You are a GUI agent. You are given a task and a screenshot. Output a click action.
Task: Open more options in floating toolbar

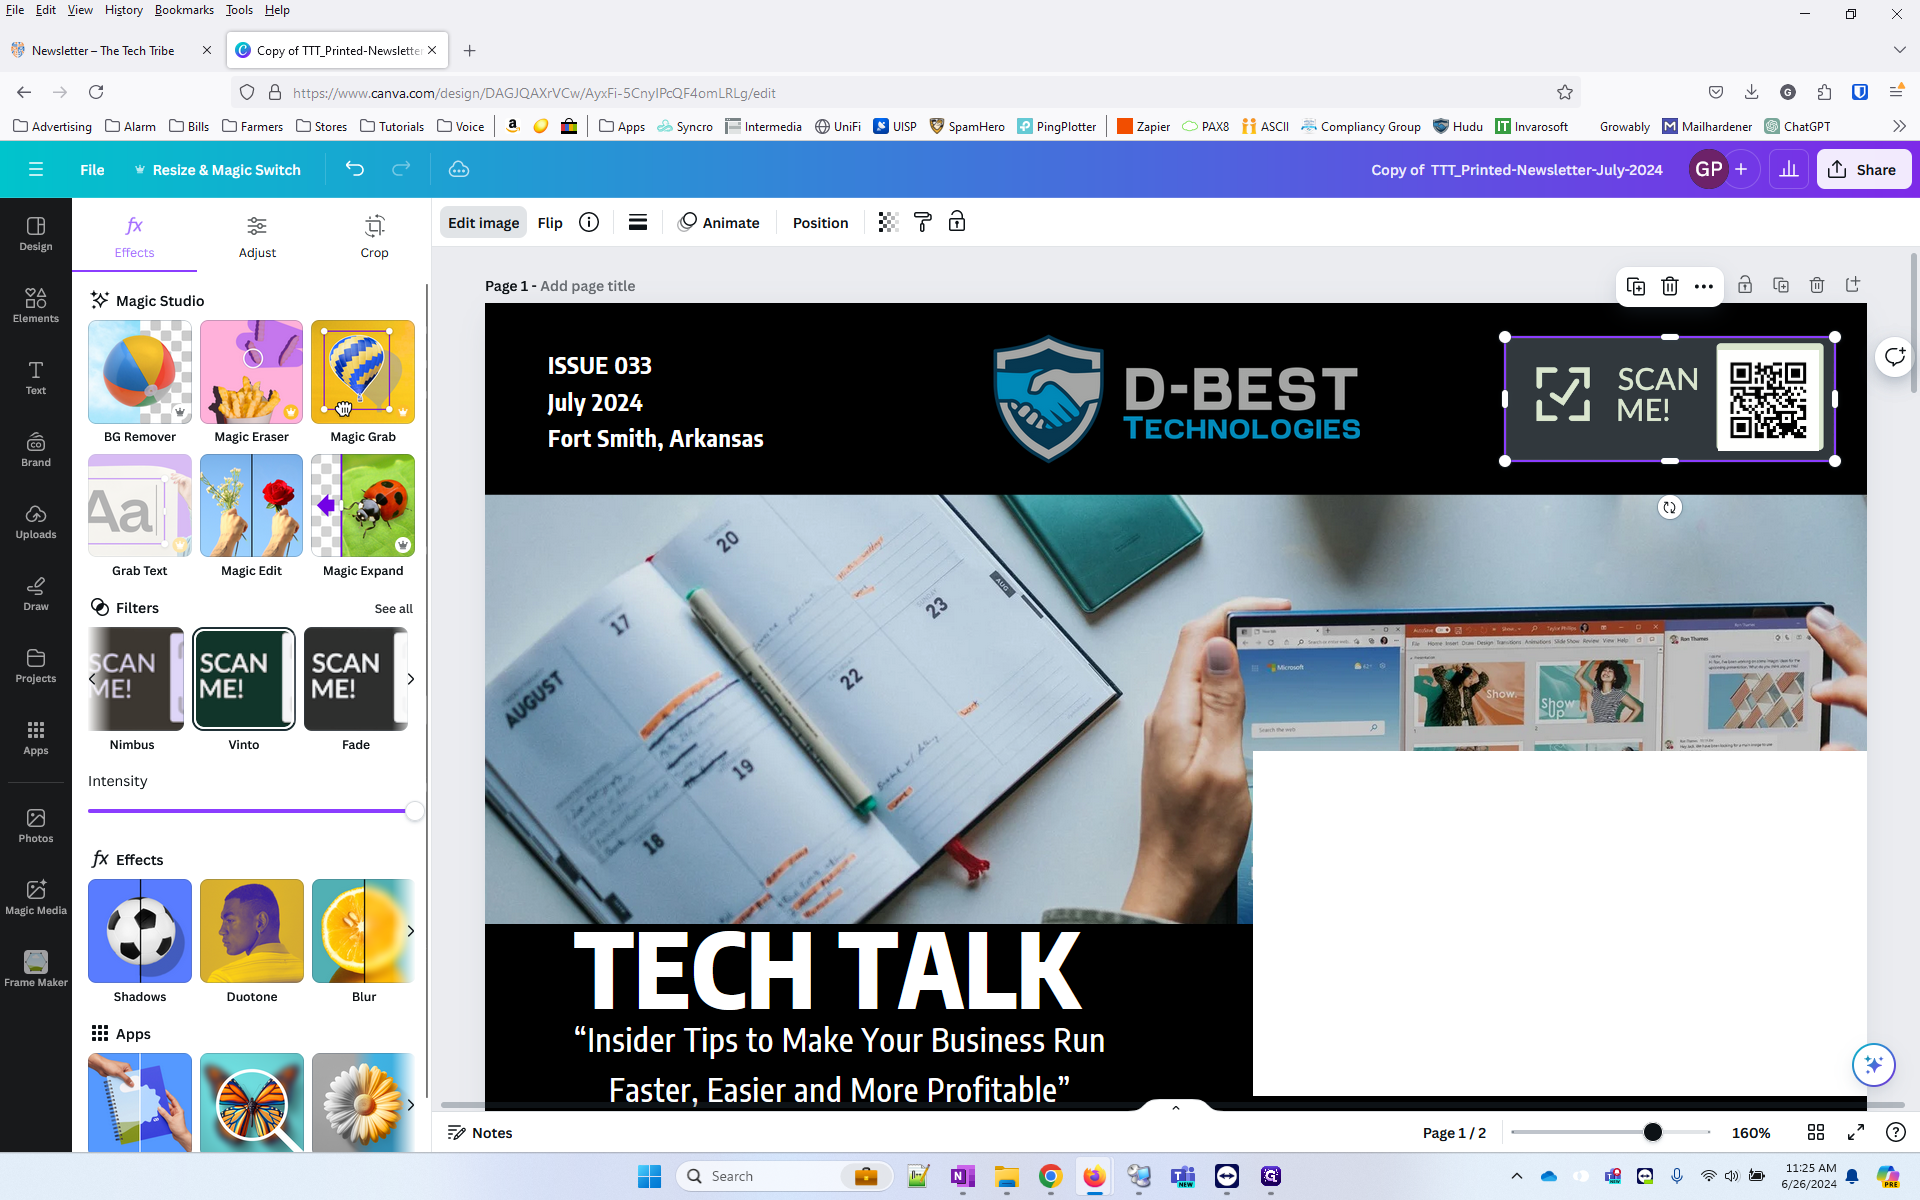pos(1704,287)
